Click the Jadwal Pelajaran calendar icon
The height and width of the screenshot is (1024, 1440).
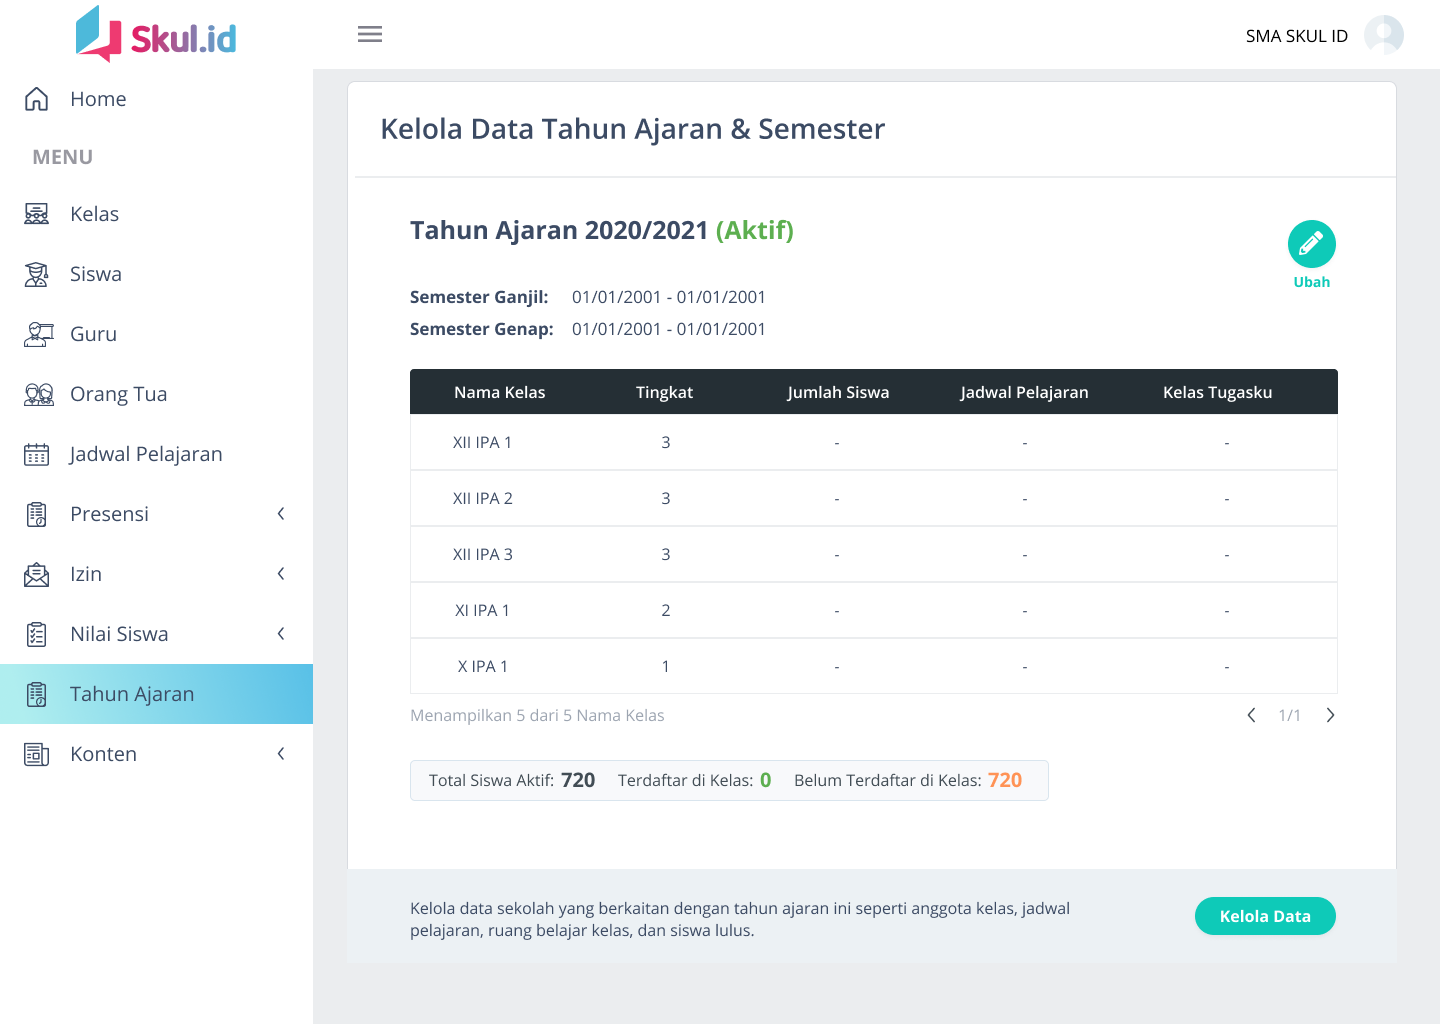[37, 454]
